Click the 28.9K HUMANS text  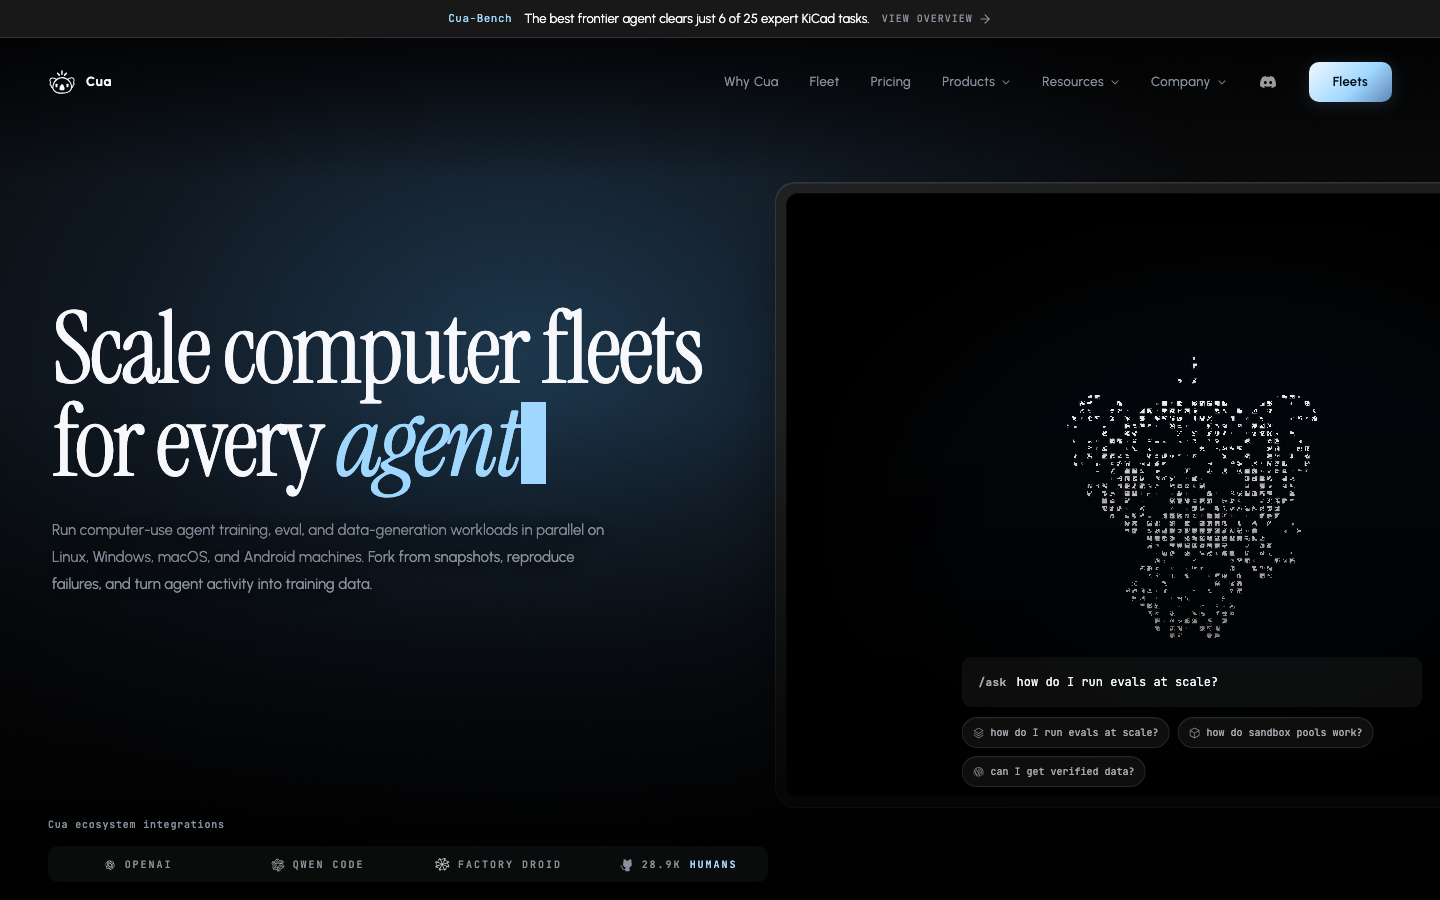(x=689, y=865)
